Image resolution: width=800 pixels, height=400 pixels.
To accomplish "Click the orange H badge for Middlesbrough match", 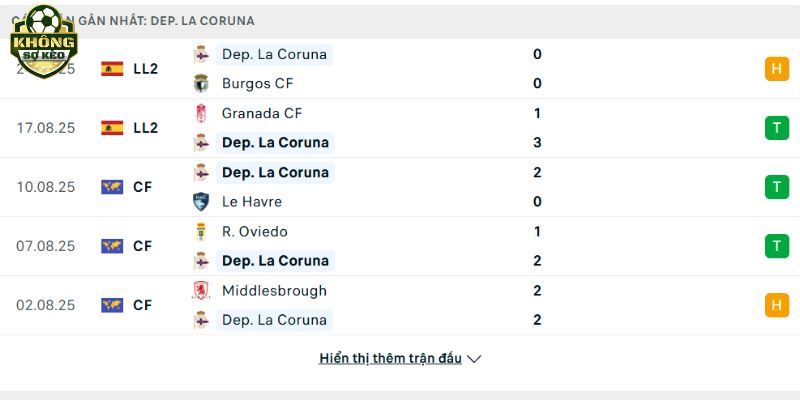I will [x=777, y=305].
